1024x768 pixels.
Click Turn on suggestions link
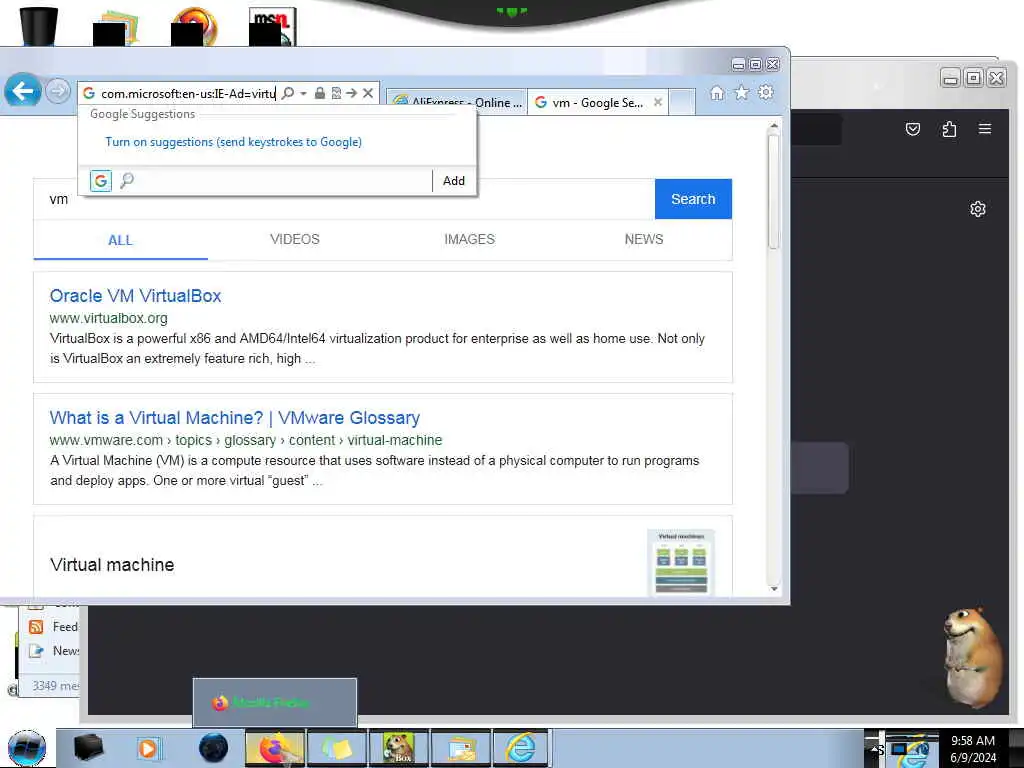click(x=233, y=142)
